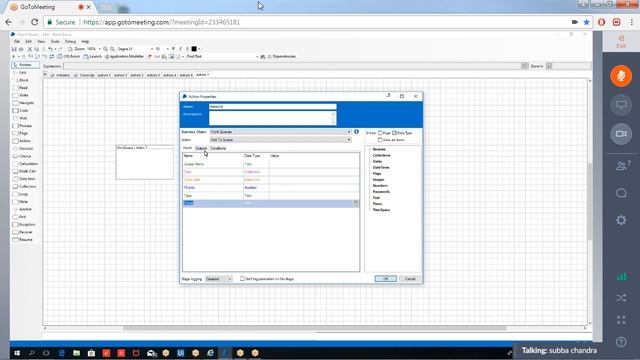Open the Stage logging dropdown

click(218, 279)
